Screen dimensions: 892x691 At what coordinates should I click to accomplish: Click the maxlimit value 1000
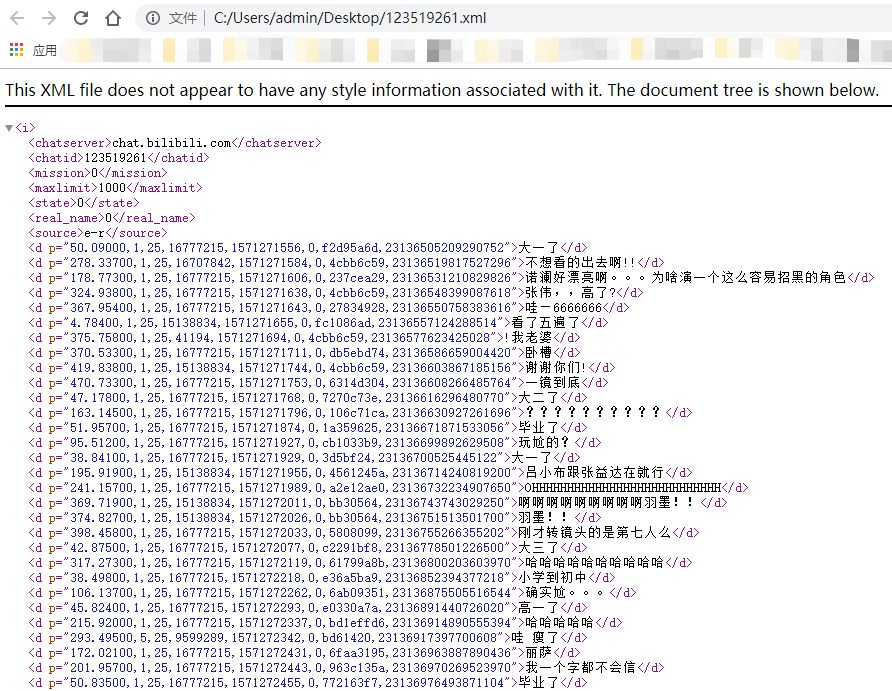point(109,187)
